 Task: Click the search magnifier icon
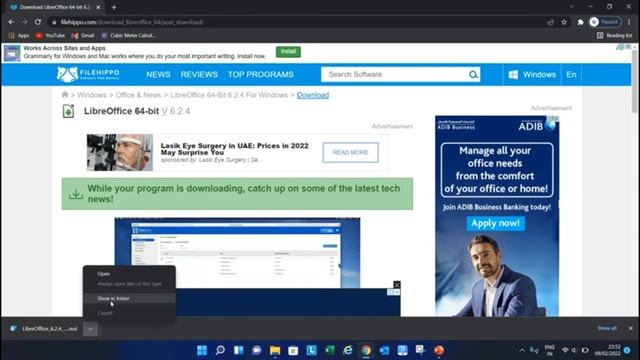[x=473, y=74]
